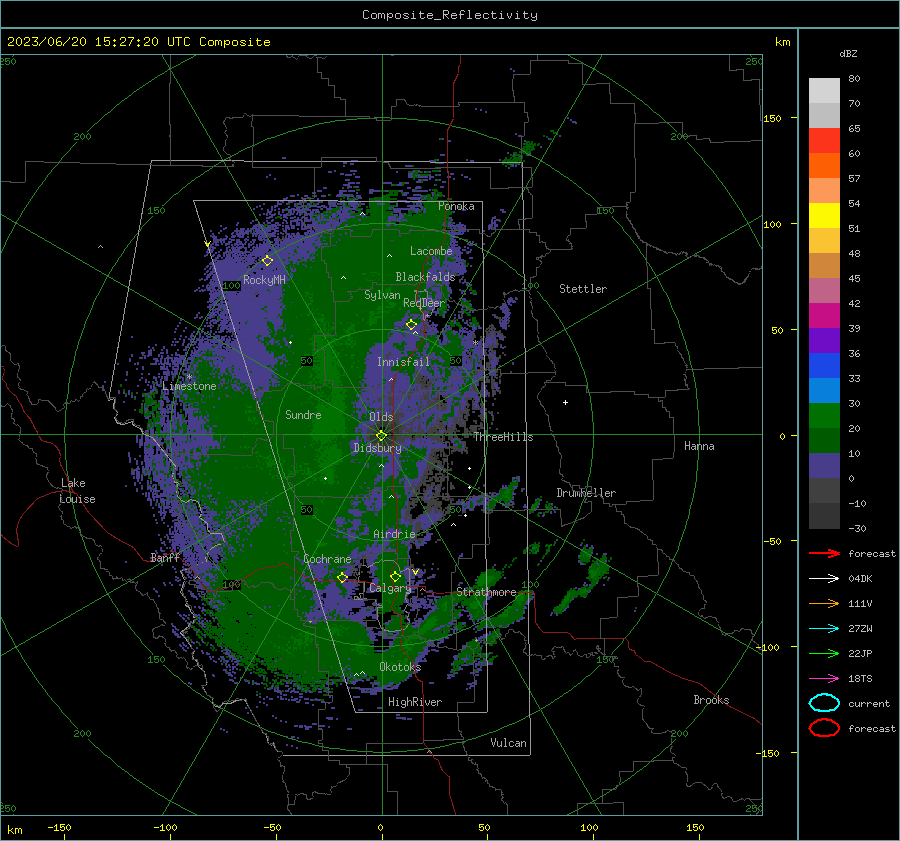Click the Airdrie city label
900x841 pixels.
click(x=394, y=534)
